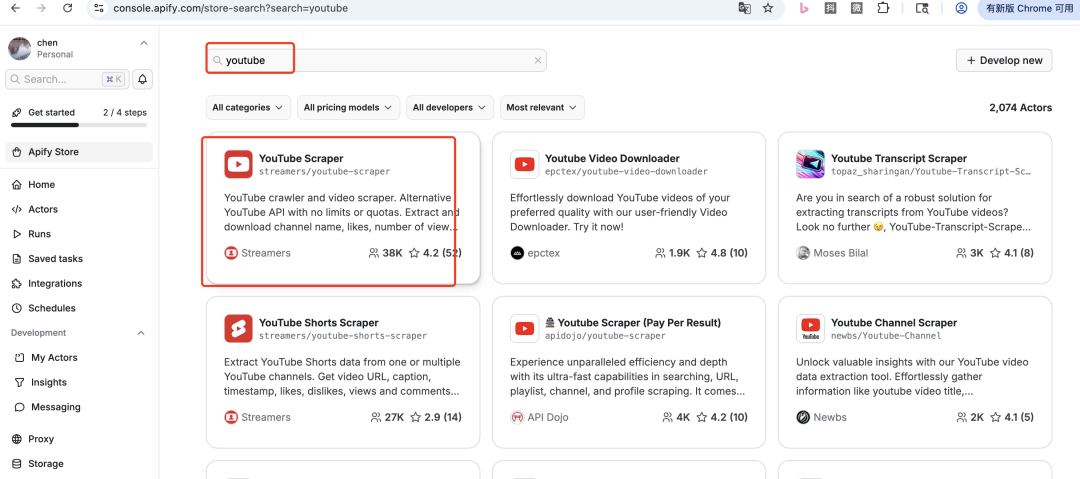The height and width of the screenshot is (479, 1080).
Task: Open the Chrome translate page icon
Action: (744, 8)
